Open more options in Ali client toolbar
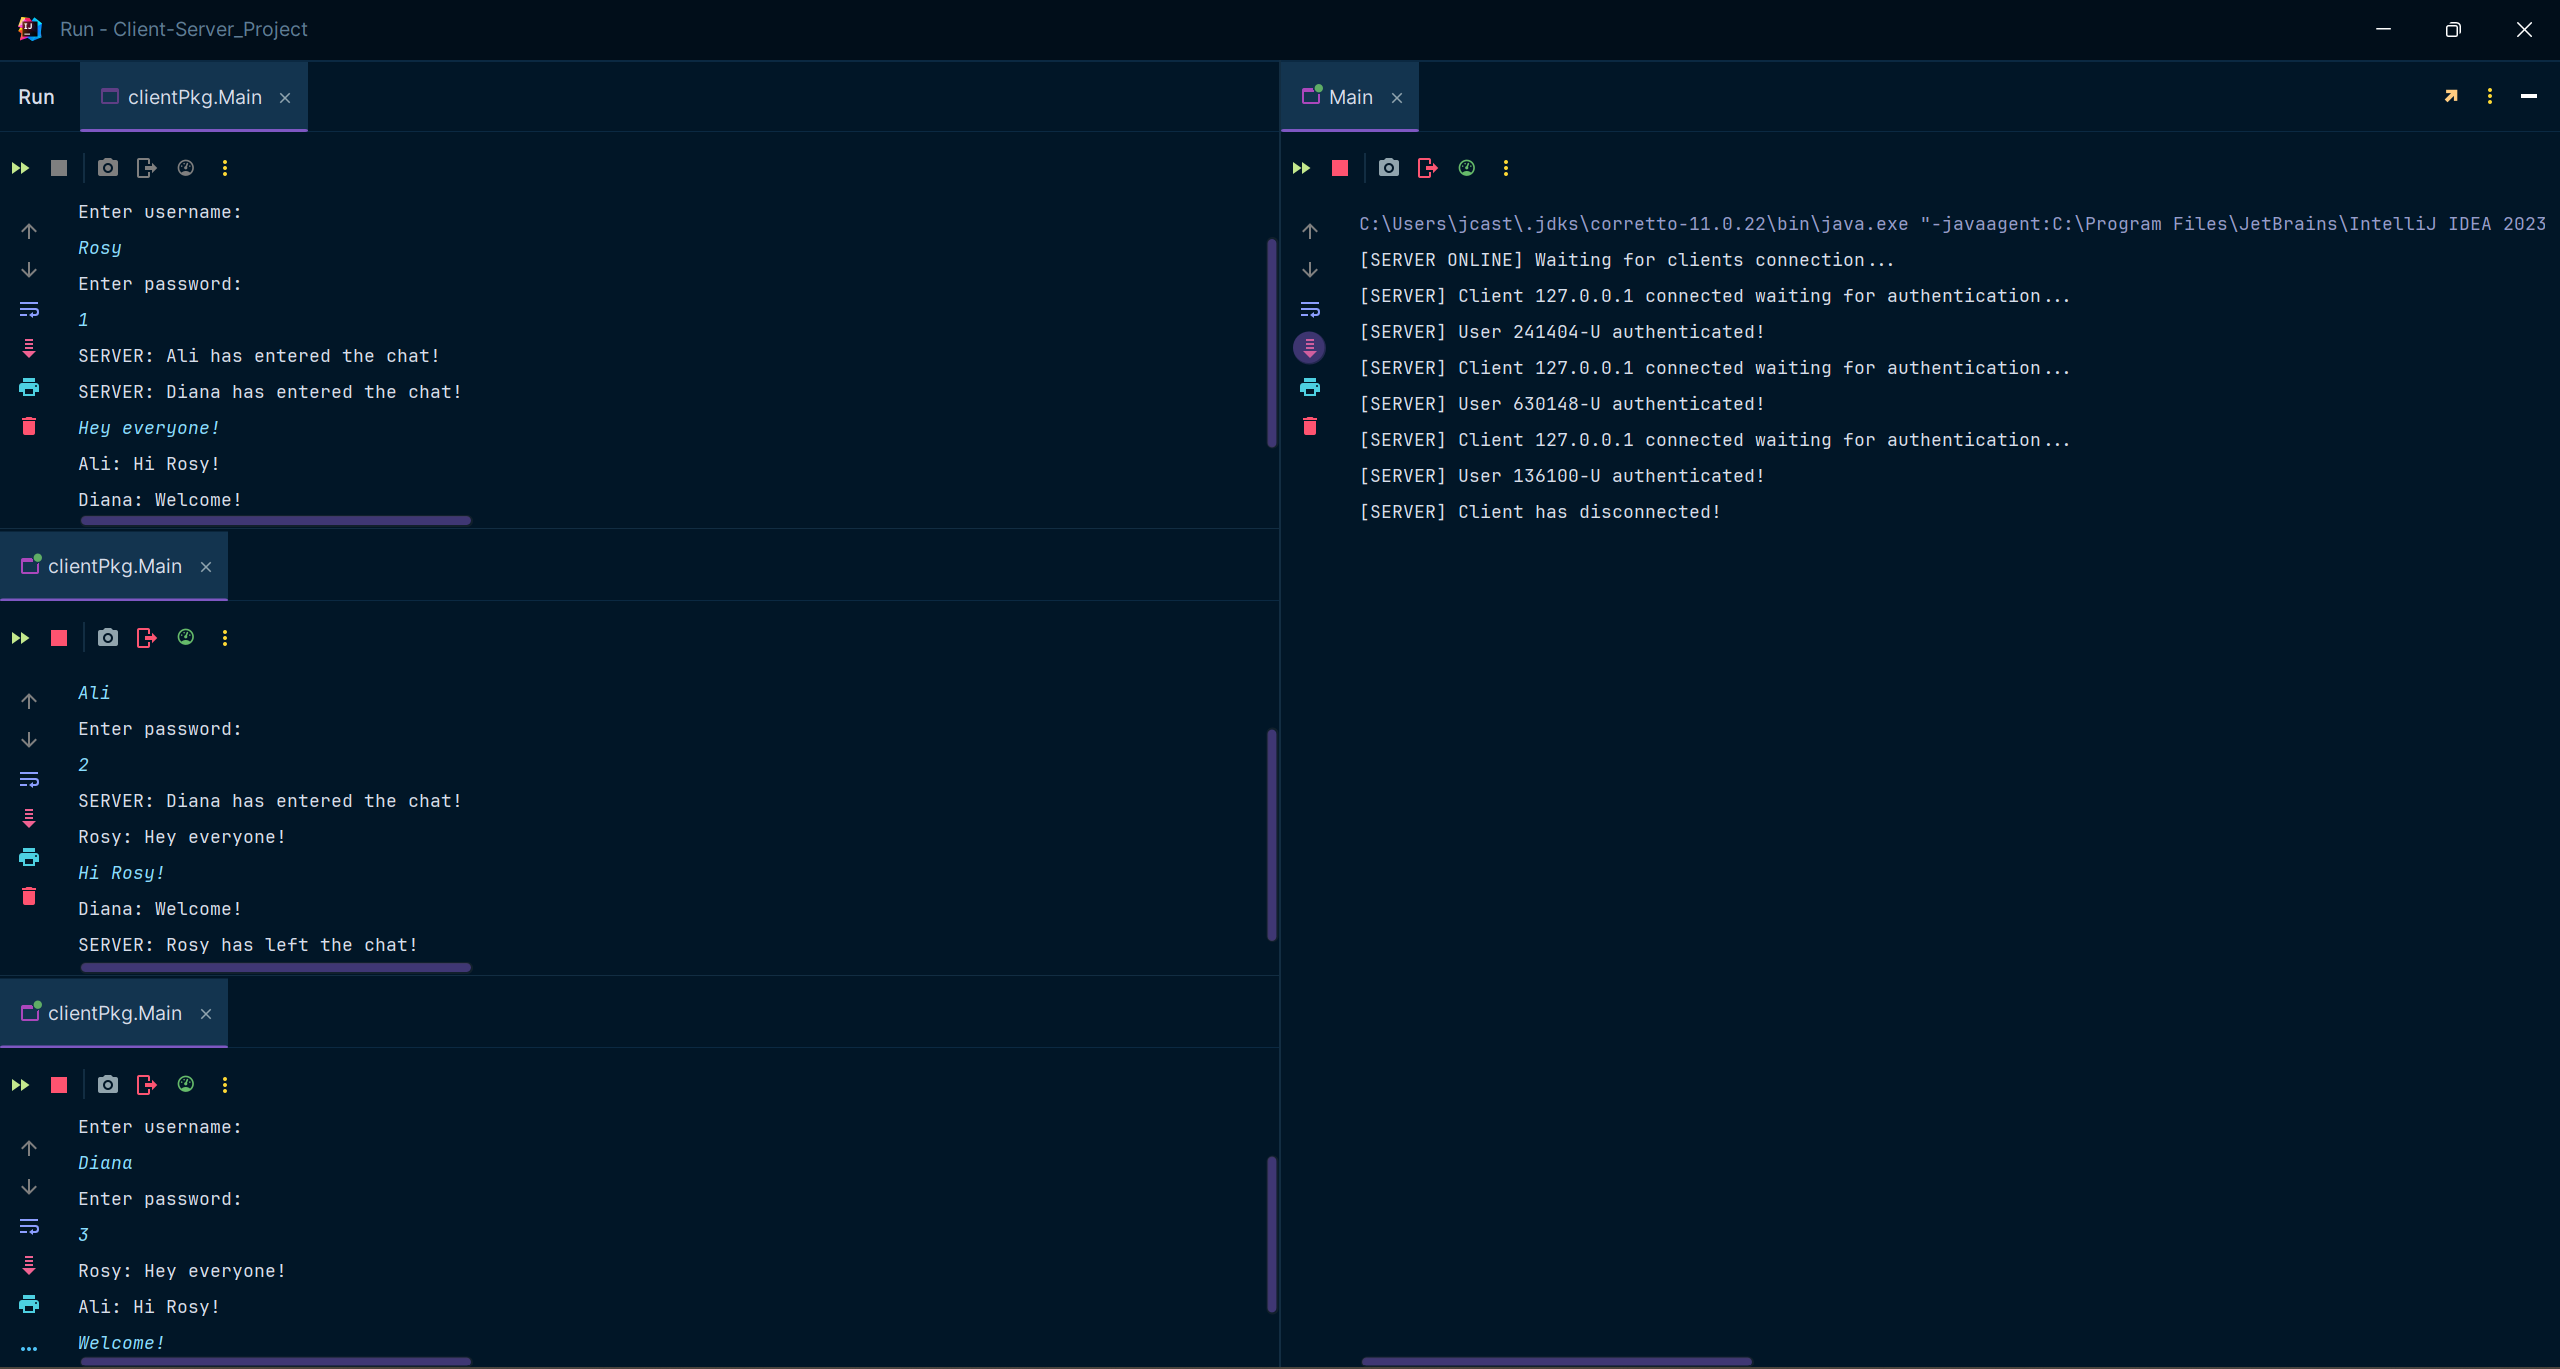This screenshot has height=1369, width=2560. pyautogui.click(x=225, y=638)
